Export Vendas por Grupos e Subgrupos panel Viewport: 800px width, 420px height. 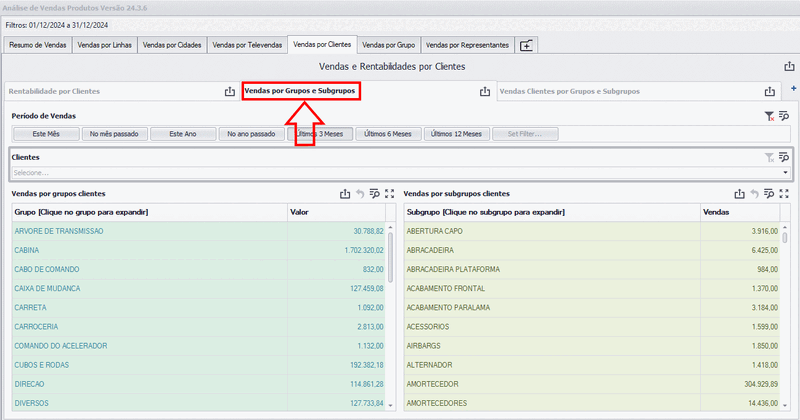coord(485,91)
